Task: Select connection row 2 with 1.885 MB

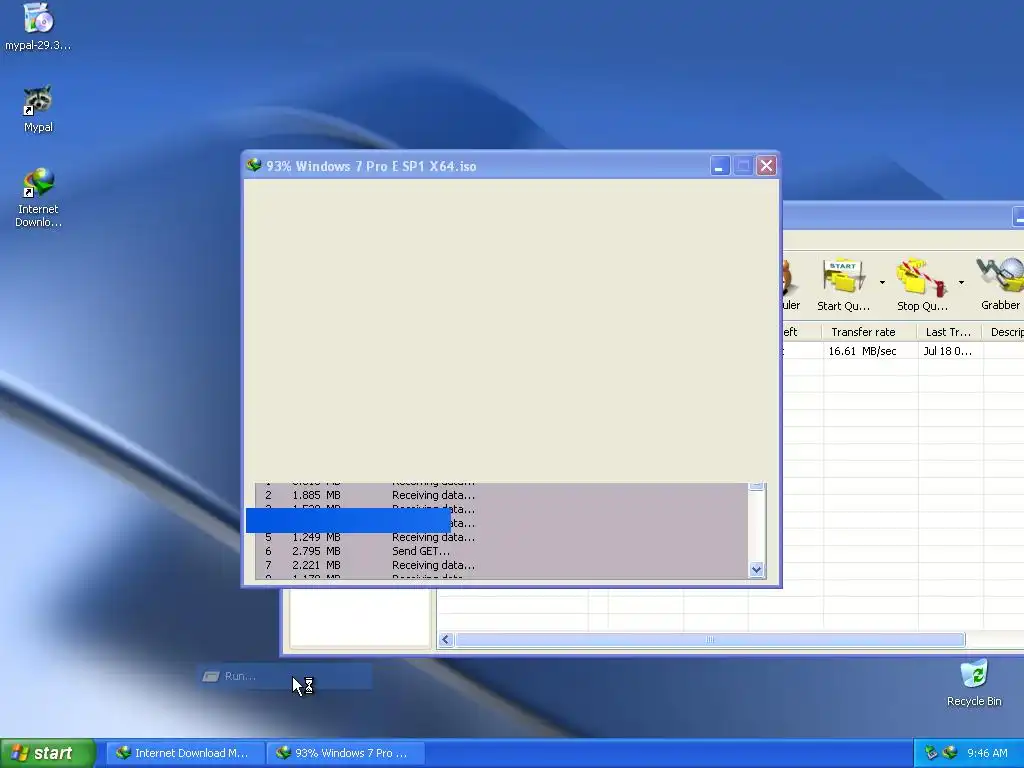Action: pos(501,495)
